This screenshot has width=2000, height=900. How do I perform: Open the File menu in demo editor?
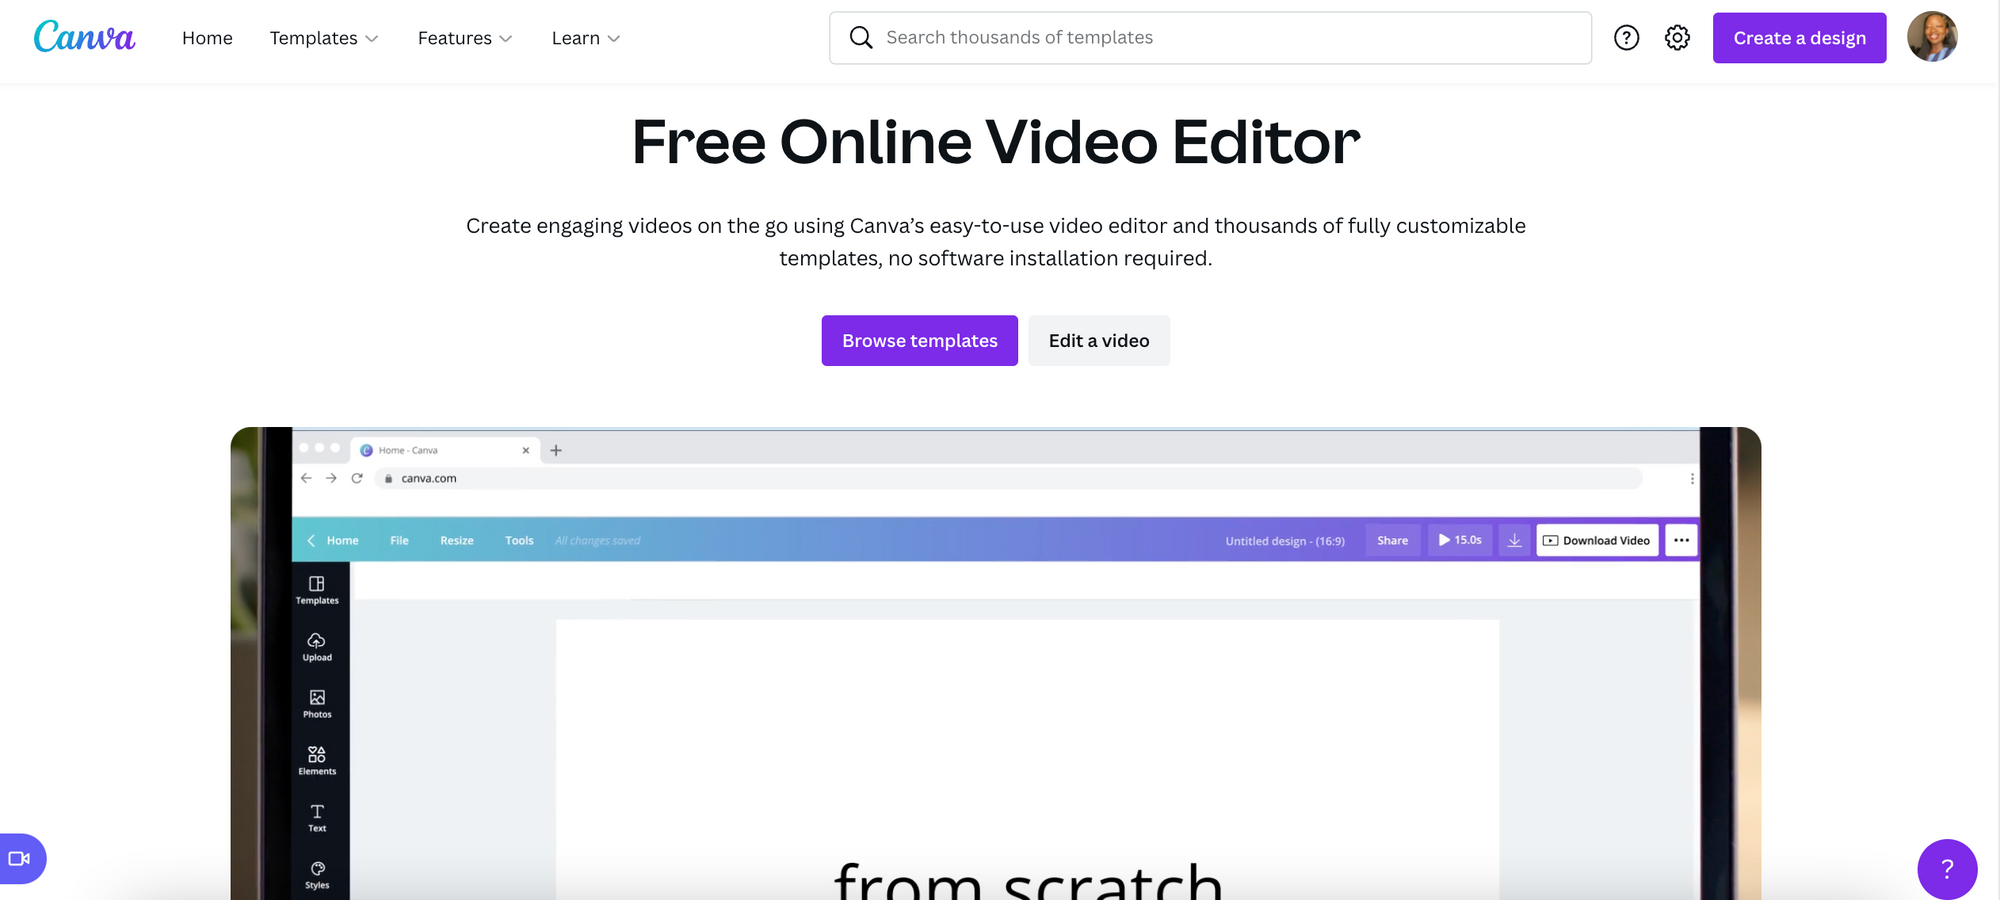coord(399,540)
